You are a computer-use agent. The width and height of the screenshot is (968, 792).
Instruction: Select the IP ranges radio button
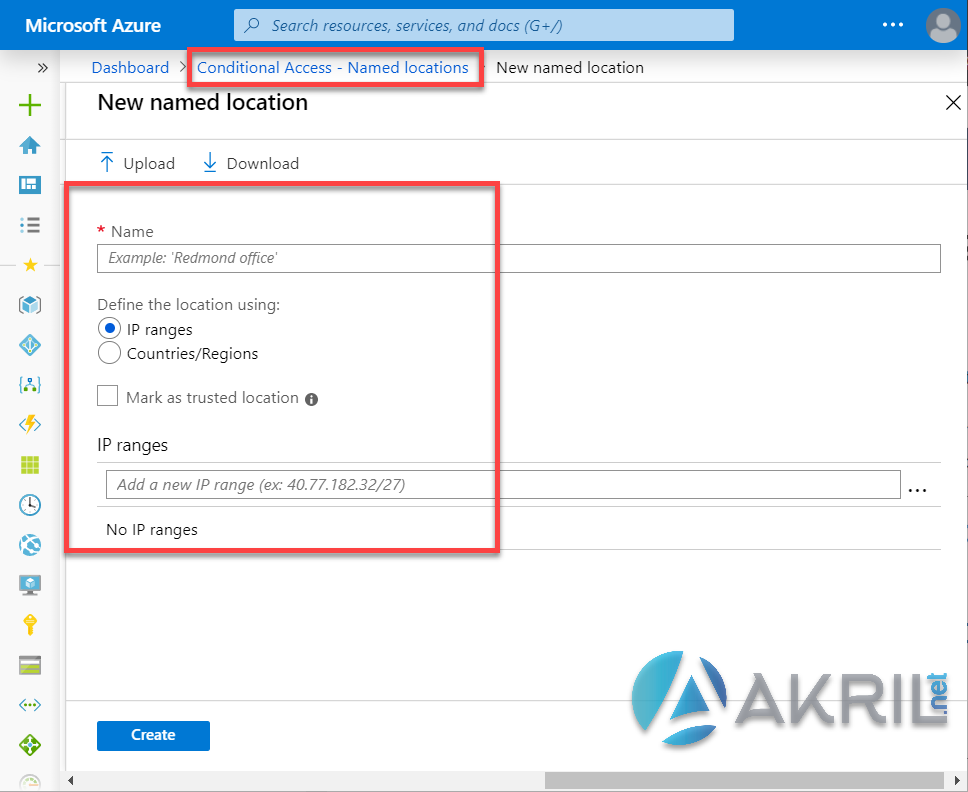tap(109, 328)
